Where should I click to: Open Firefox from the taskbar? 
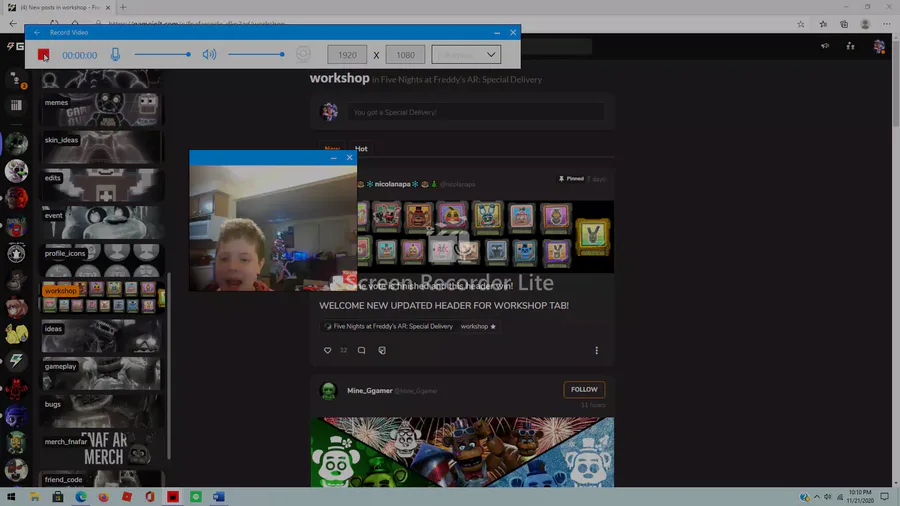(103, 497)
